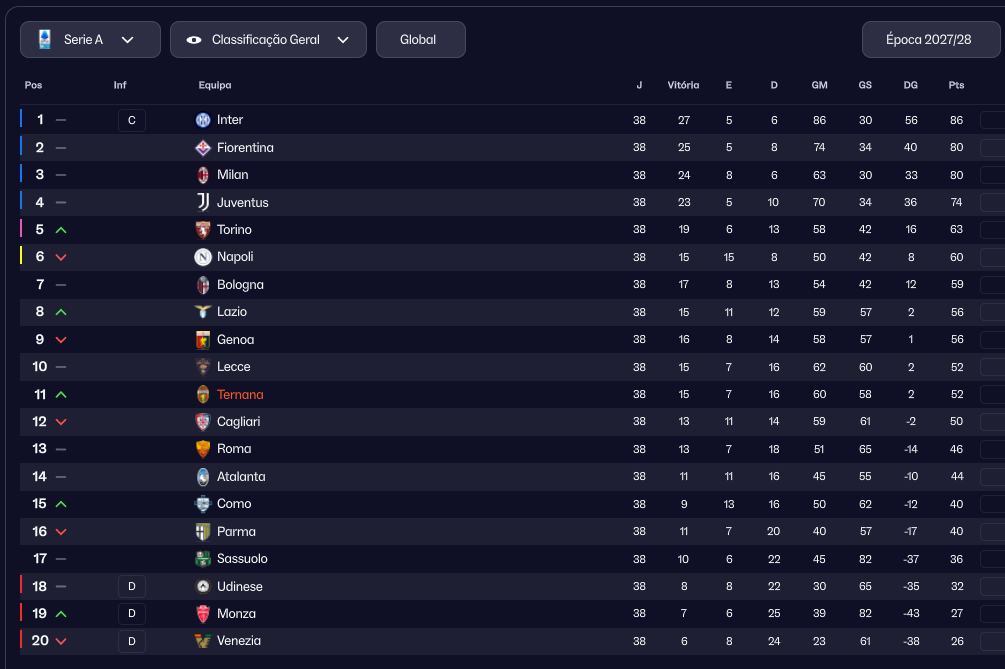The width and height of the screenshot is (1005, 669).
Task: Click the C champion badge next to Inter
Action: (131, 121)
